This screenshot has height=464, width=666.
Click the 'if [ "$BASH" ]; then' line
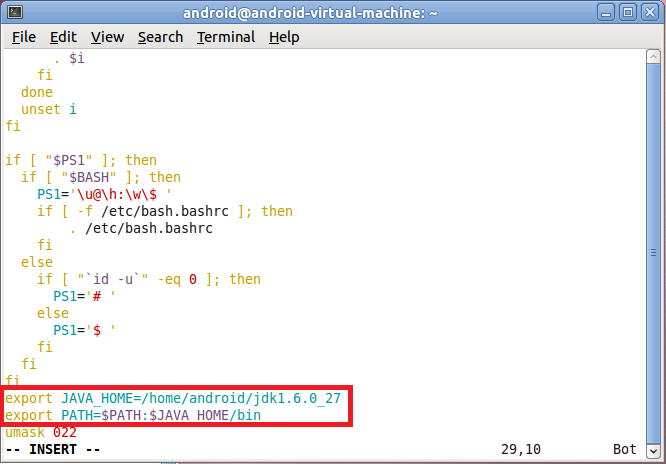[101, 177]
